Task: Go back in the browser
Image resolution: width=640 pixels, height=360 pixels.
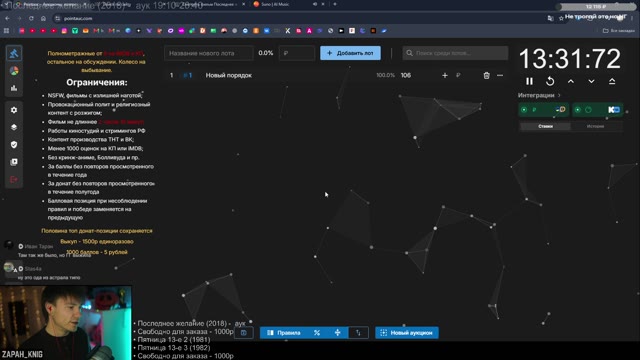Action: tap(7, 18)
